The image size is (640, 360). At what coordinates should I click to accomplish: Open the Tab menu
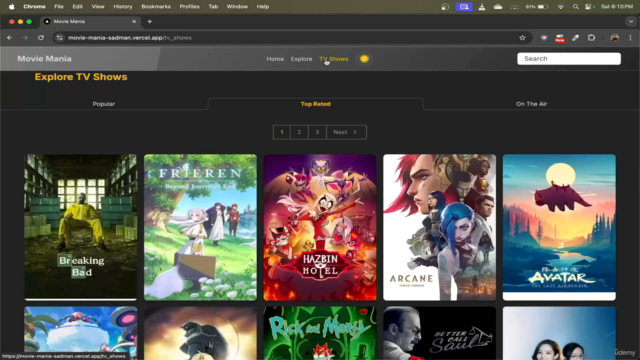pos(213,7)
